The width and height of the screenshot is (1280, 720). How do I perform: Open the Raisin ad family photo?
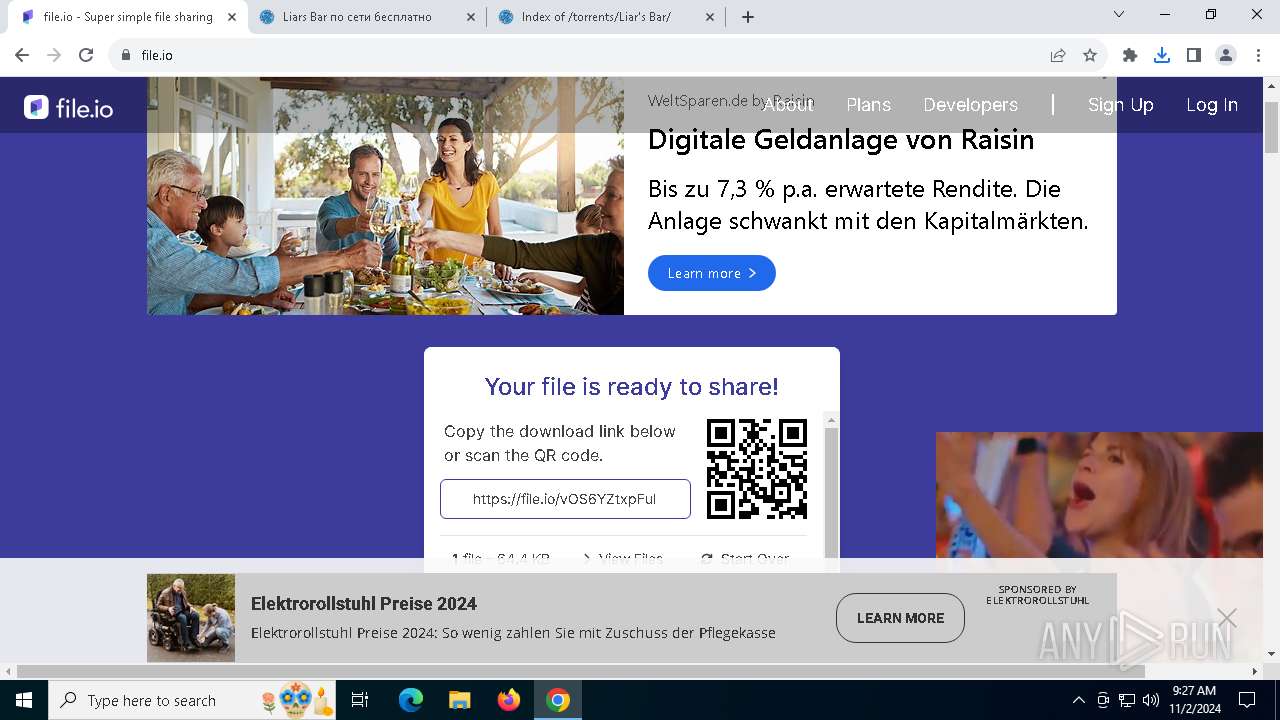(x=385, y=196)
